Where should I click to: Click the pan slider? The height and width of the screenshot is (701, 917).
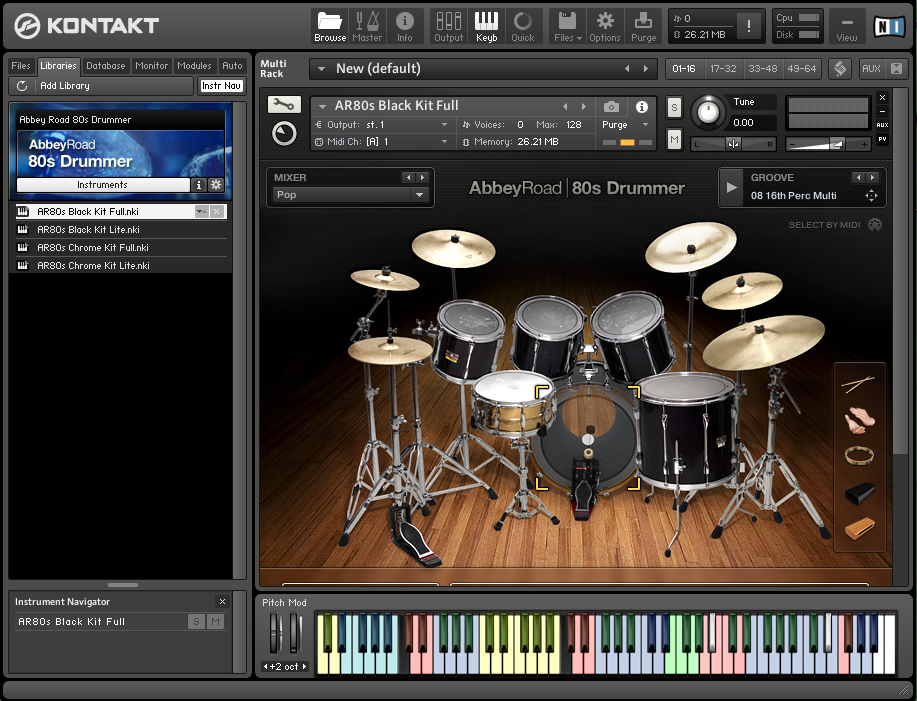click(733, 144)
